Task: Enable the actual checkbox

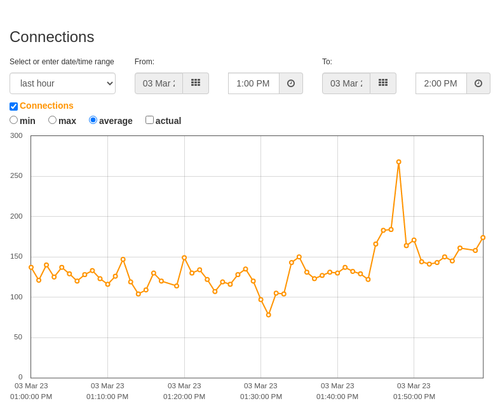Action: pyautogui.click(x=150, y=120)
